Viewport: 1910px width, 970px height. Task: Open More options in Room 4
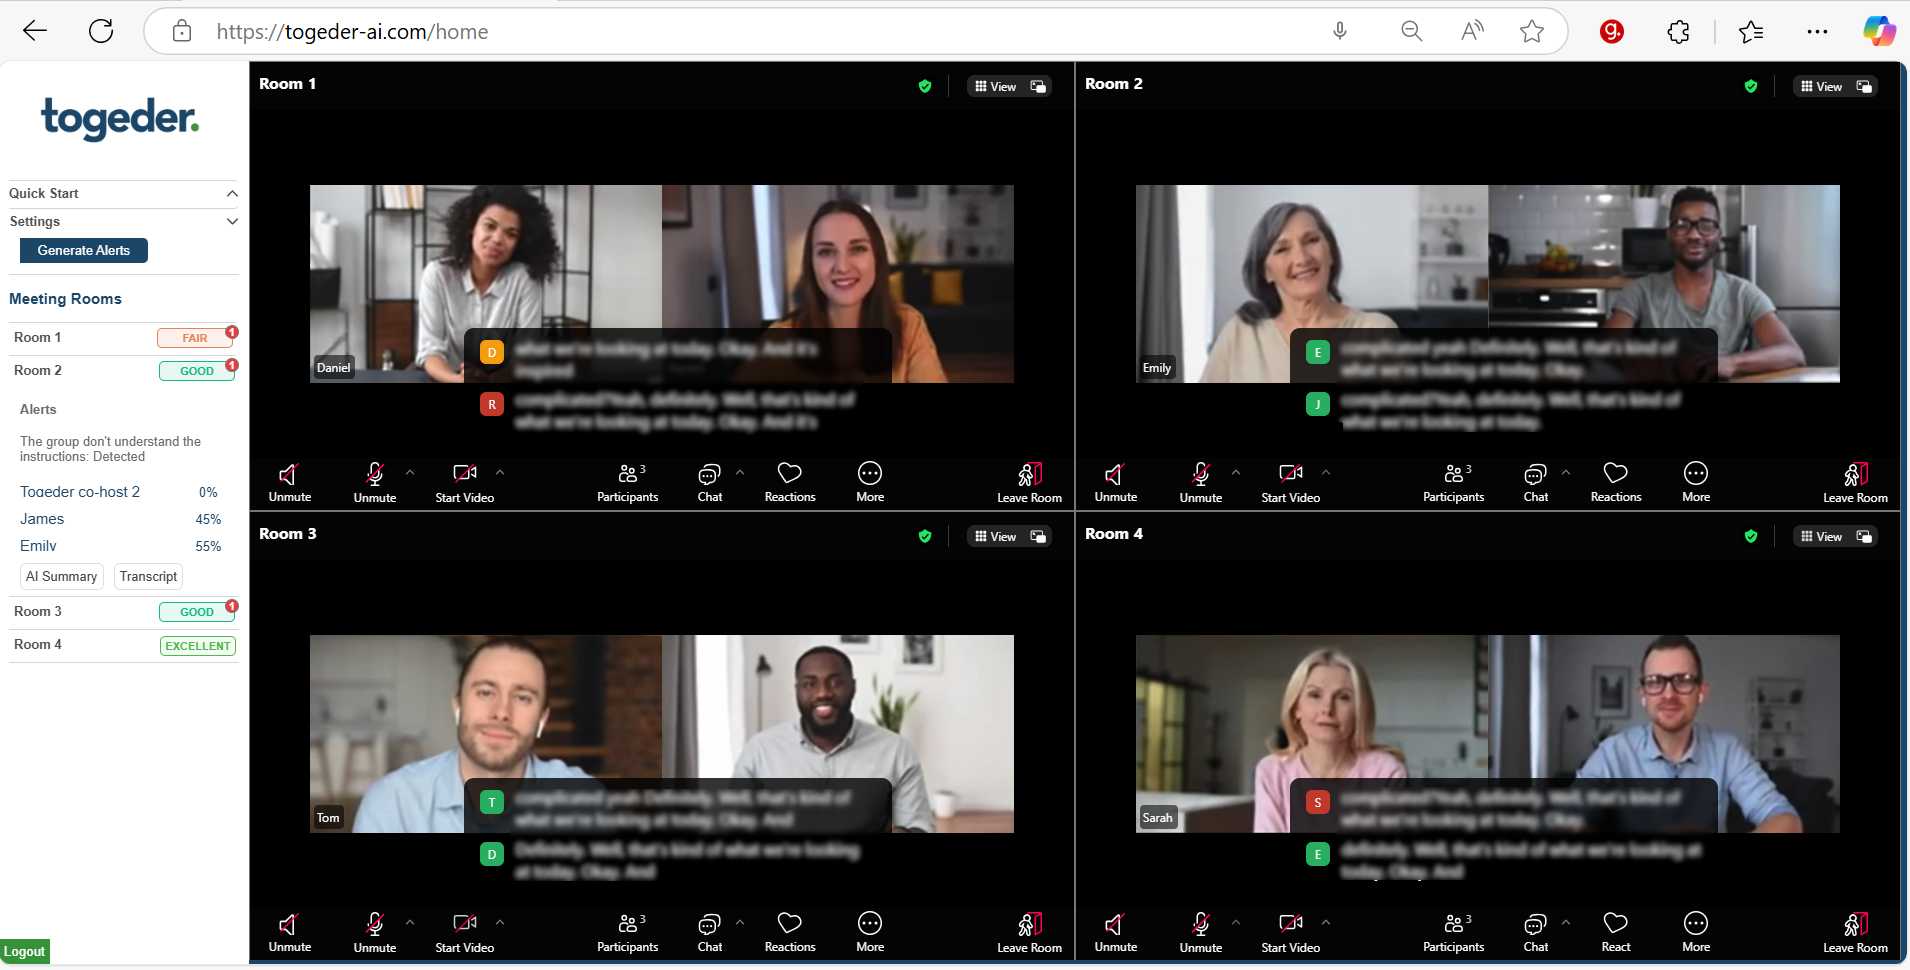1696,932
